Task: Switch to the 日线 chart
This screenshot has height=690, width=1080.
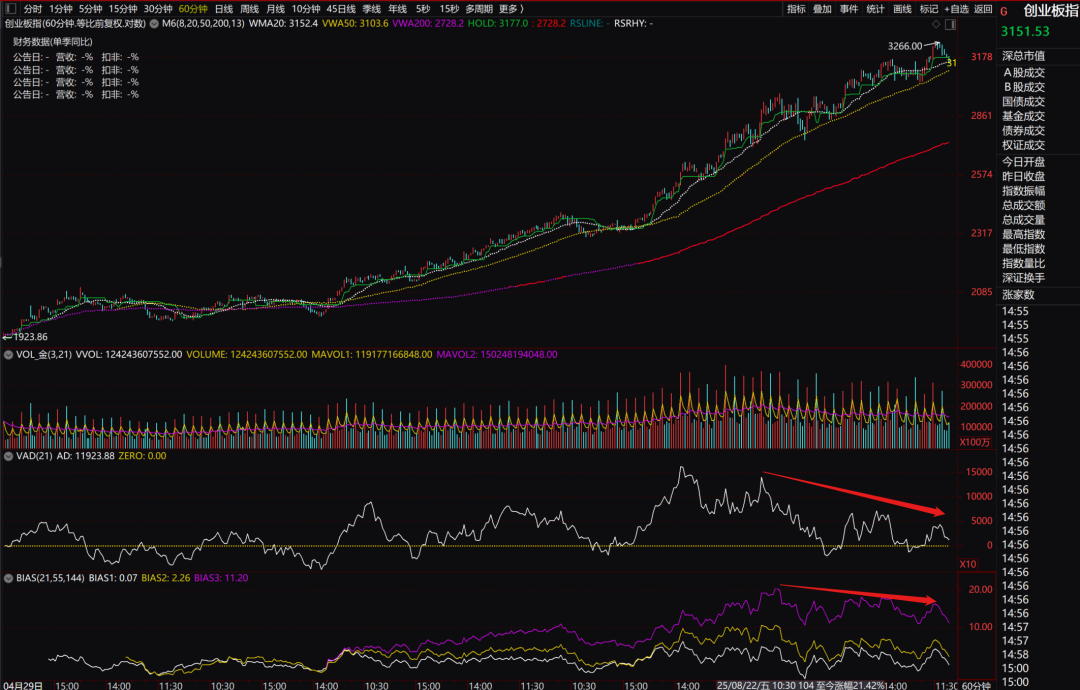Action: pyautogui.click(x=223, y=9)
